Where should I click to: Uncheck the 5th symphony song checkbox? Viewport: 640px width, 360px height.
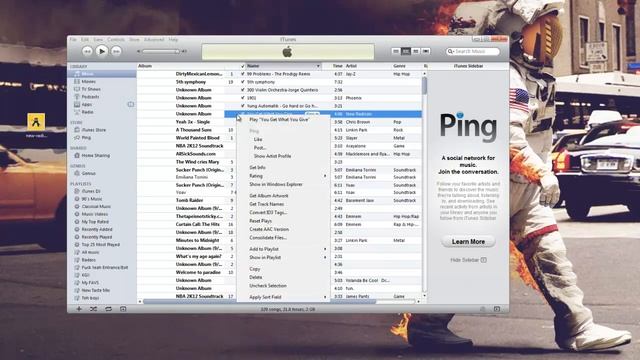pos(243,82)
